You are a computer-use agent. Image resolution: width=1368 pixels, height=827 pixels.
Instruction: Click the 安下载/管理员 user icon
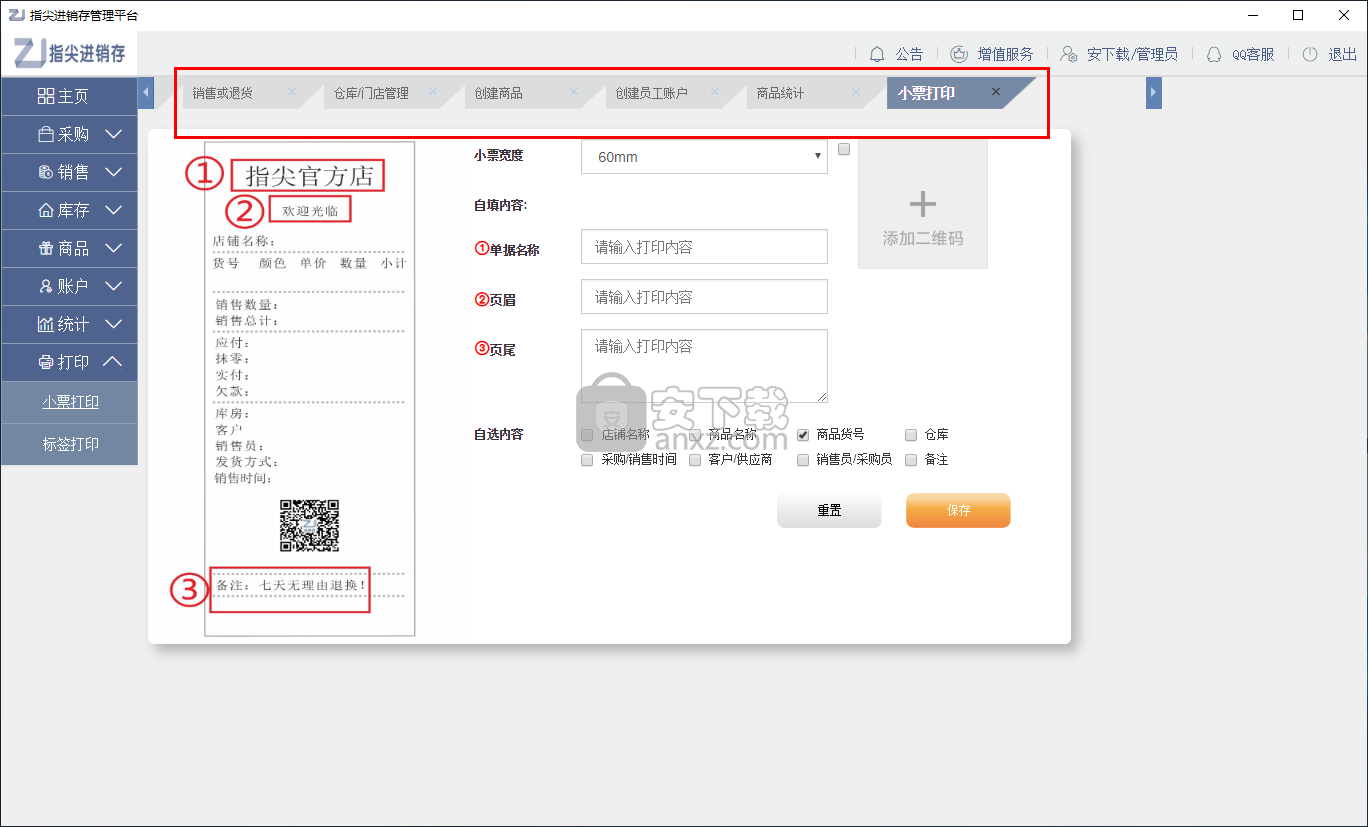(x=1069, y=54)
